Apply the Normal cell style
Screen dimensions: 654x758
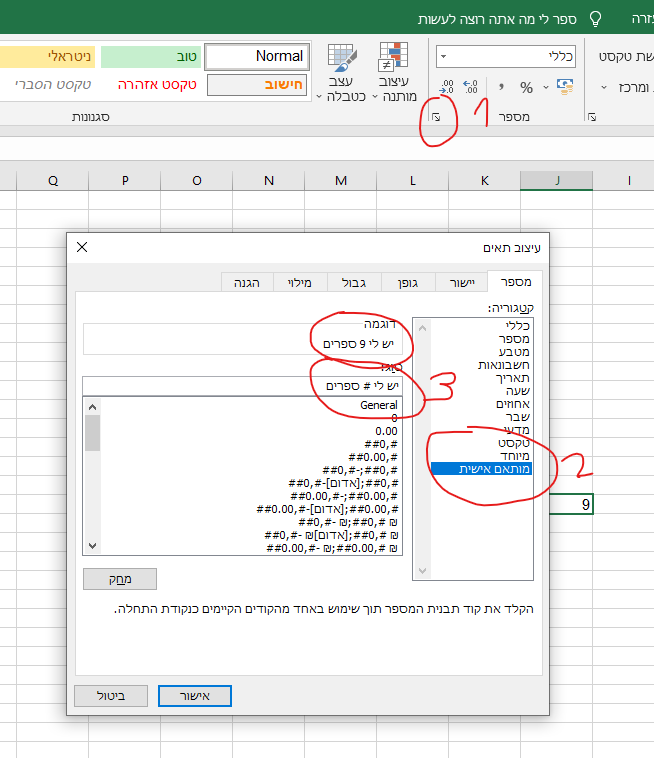point(257,57)
